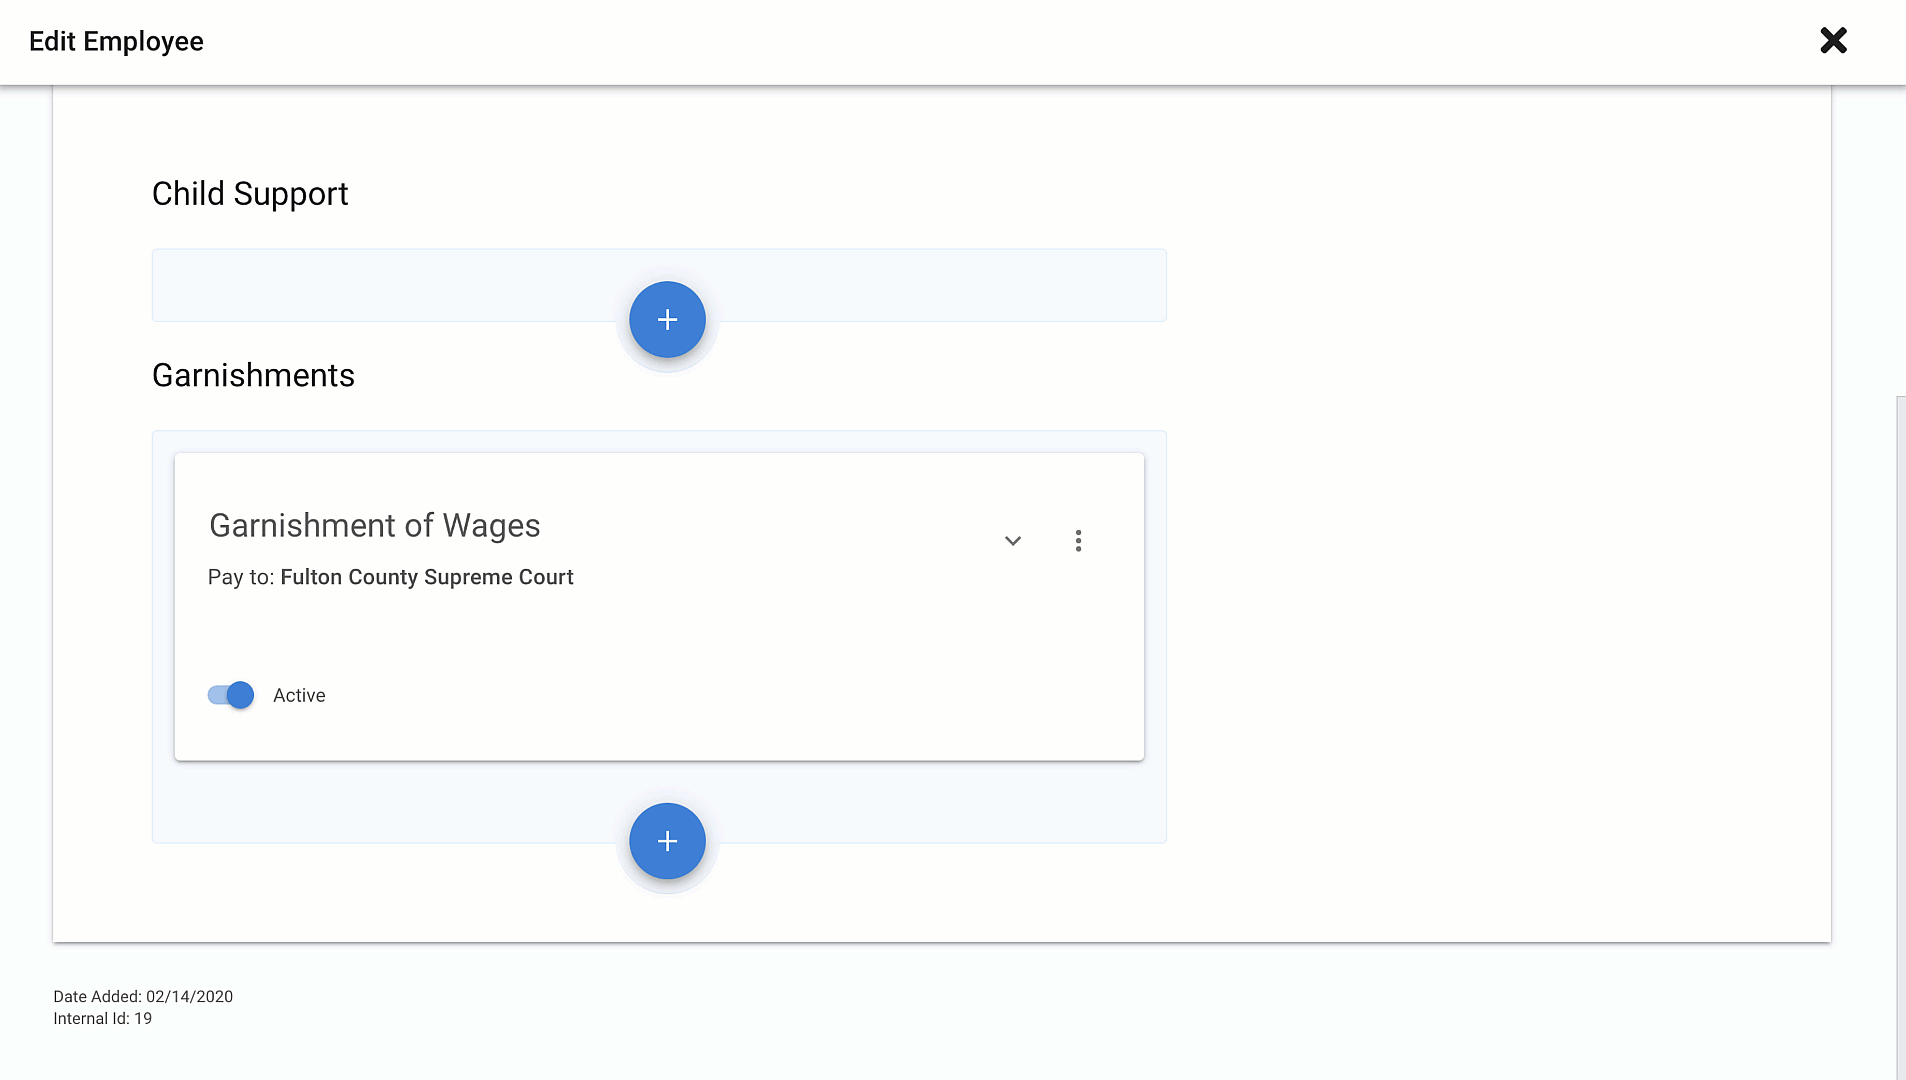Click the Edit Employee header title
Viewport: 1906px width, 1080px height.
(116, 42)
